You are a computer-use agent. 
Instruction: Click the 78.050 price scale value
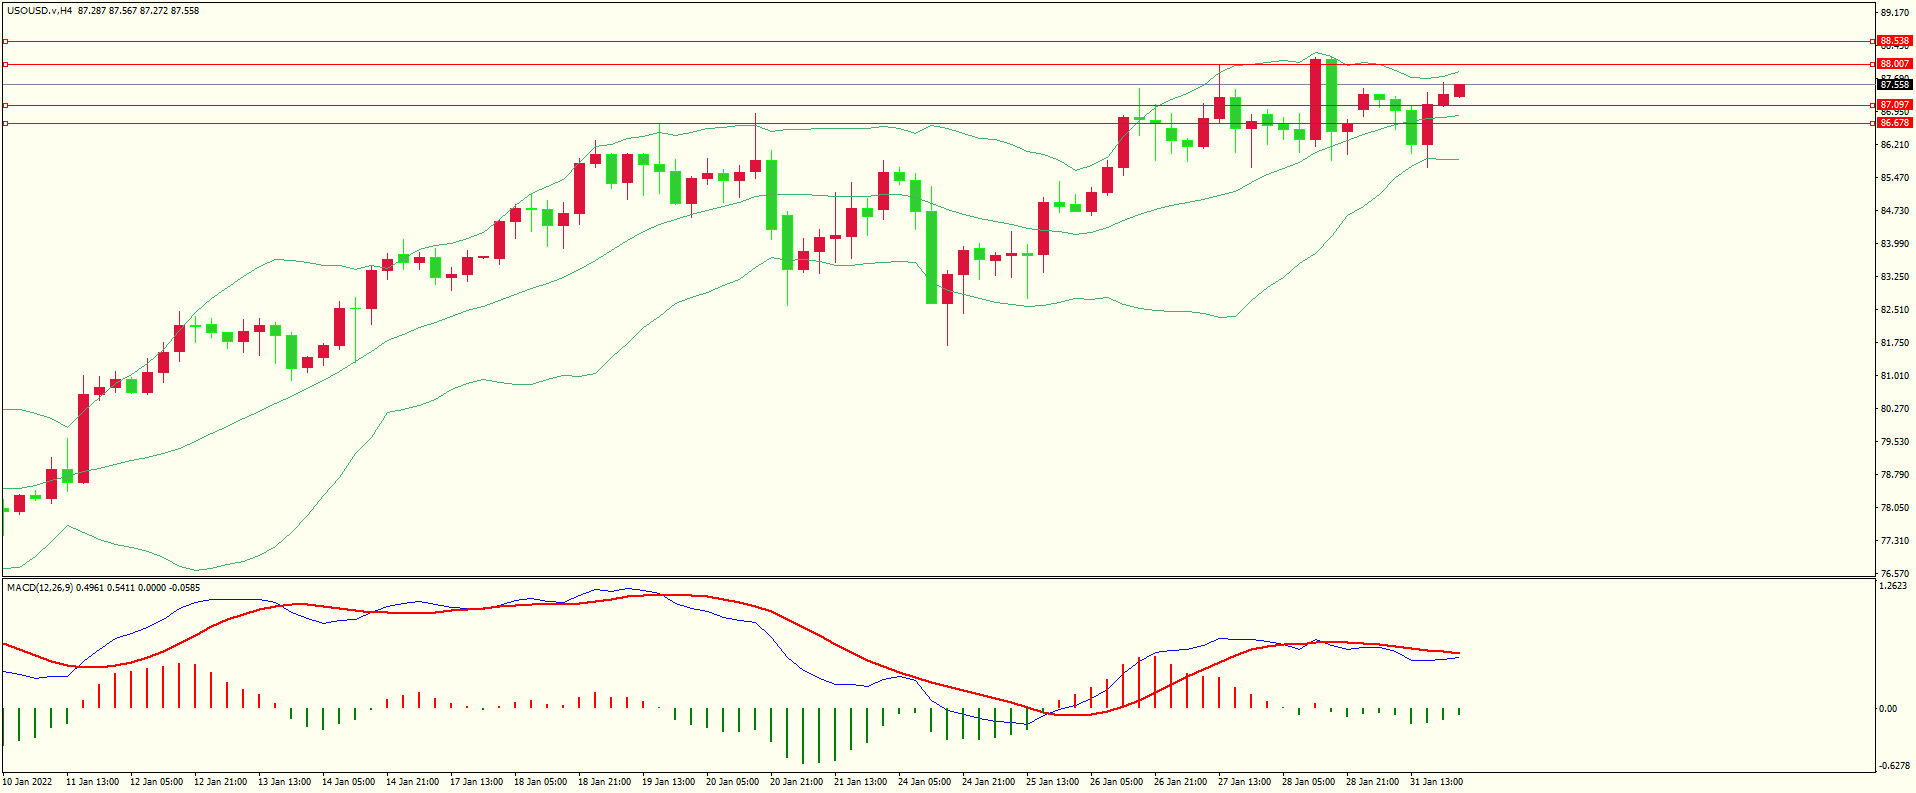click(x=1894, y=508)
